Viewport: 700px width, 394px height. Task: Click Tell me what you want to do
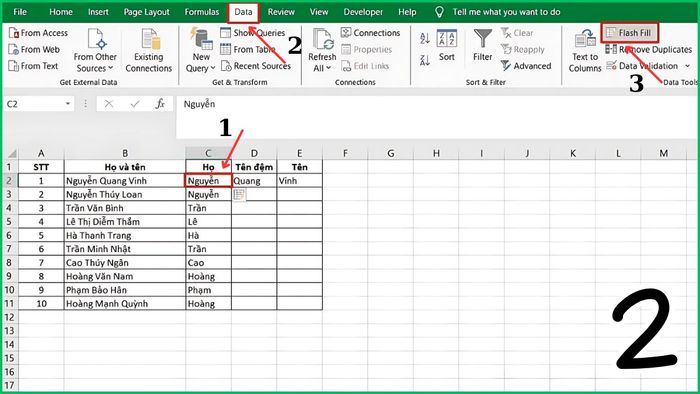point(506,12)
